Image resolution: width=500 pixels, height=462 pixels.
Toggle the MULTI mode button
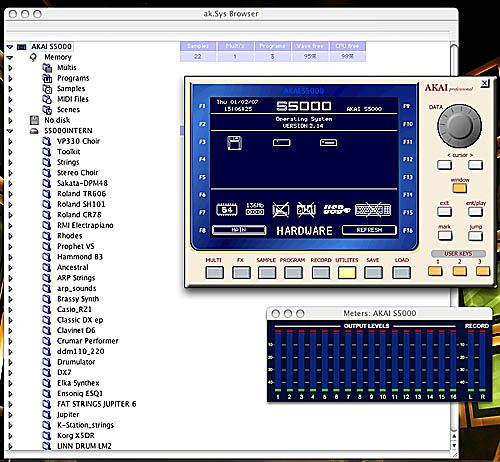coord(215,273)
